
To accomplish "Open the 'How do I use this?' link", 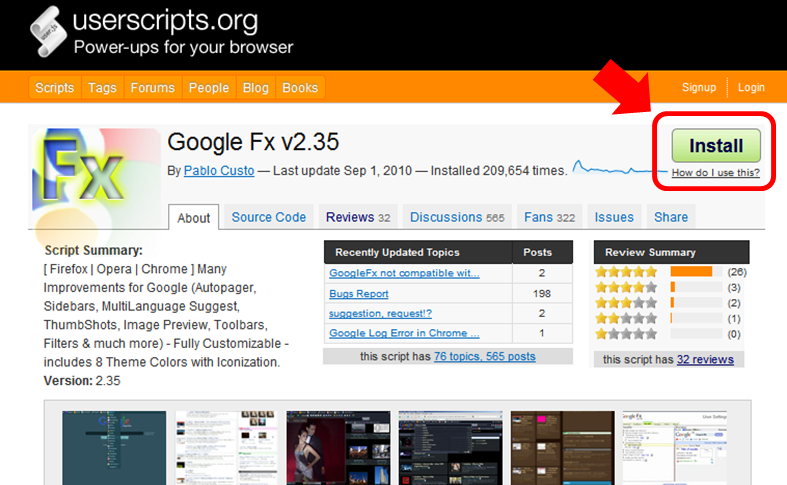I will click(716, 173).
